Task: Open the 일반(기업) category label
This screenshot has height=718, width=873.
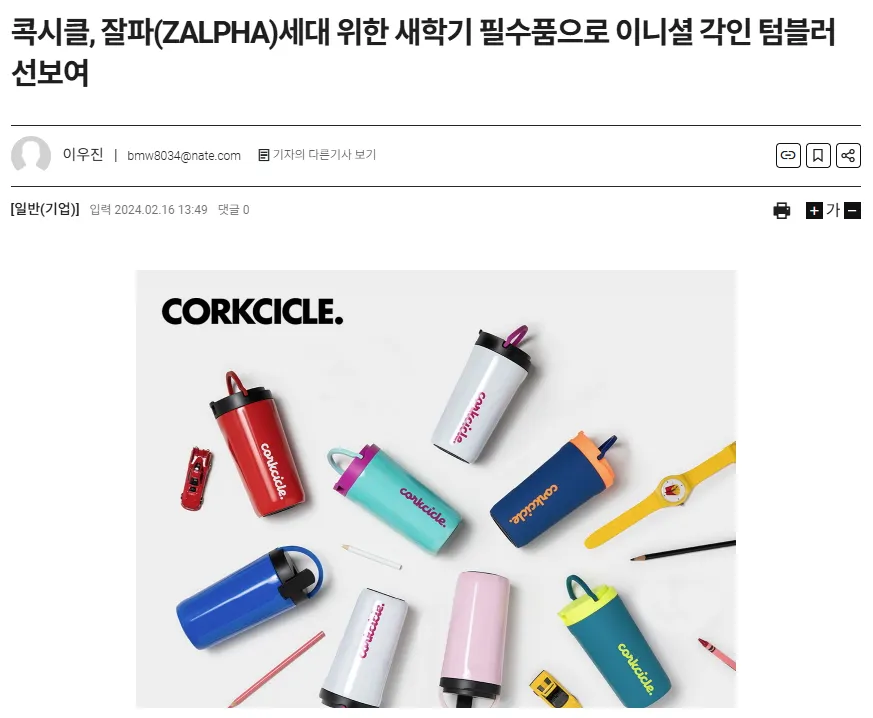Action: coord(45,209)
